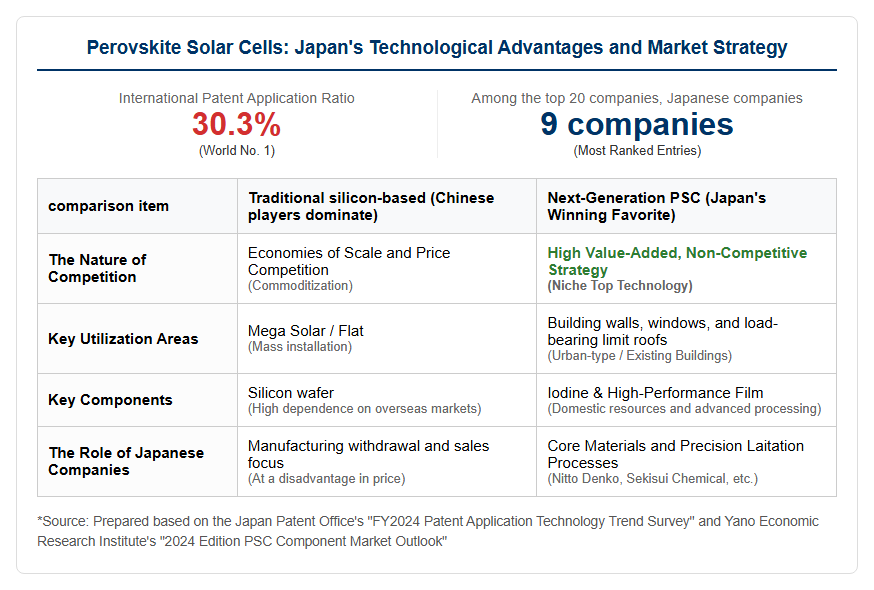The height and width of the screenshot is (590, 874).
Task: Click 'International Patent Application Ratio' label
Action: tap(236, 98)
